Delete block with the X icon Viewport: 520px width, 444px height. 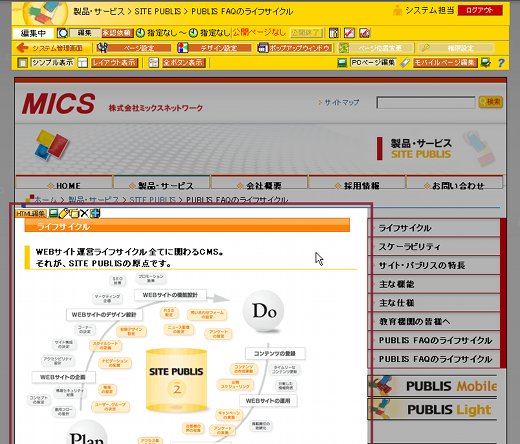tap(84, 213)
